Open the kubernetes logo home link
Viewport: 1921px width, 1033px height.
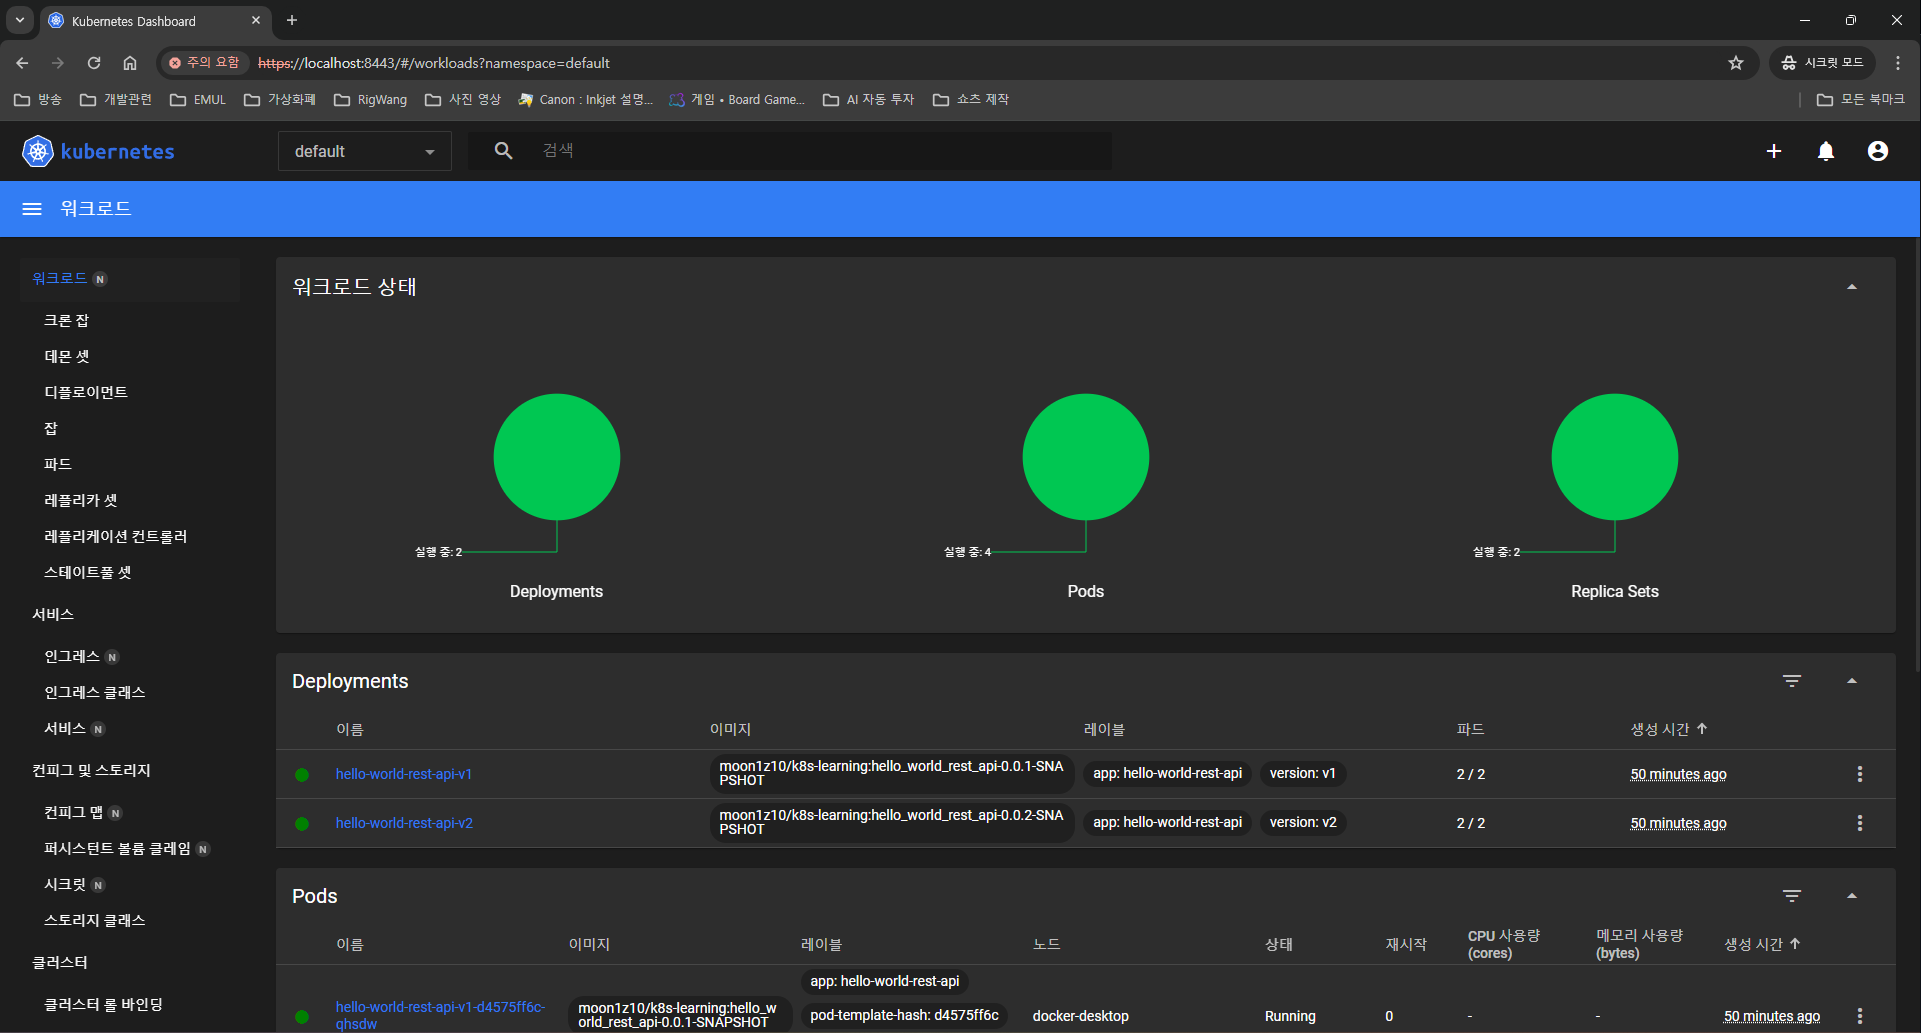[98, 151]
